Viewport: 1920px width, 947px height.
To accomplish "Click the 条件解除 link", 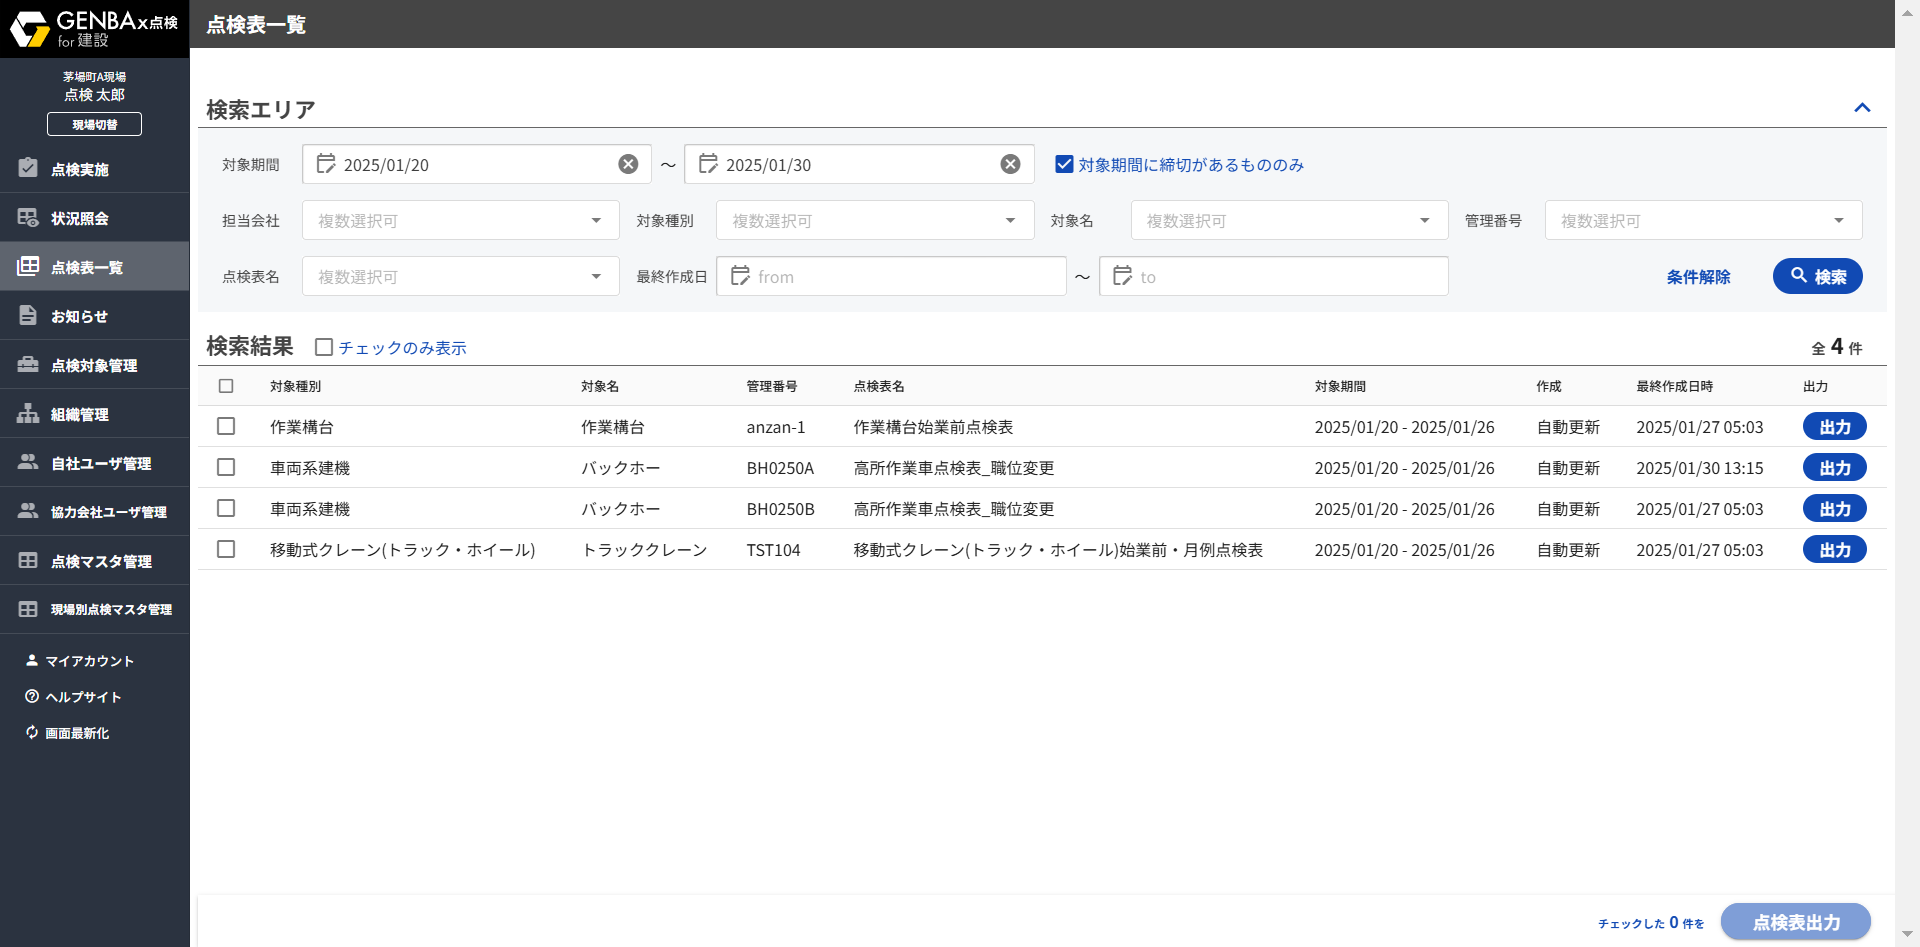I will [1698, 277].
